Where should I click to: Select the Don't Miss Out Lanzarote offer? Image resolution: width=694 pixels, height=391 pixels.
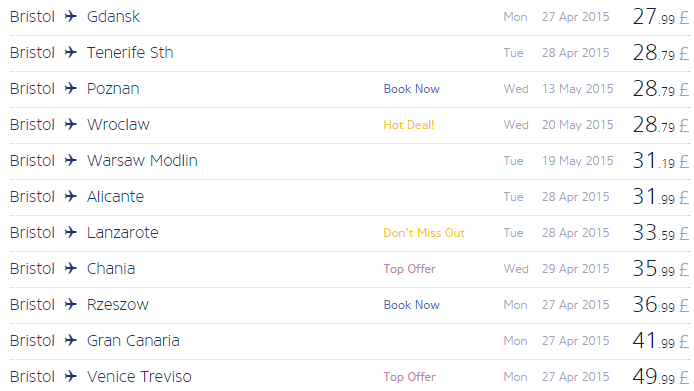pyautogui.click(x=424, y=233)
